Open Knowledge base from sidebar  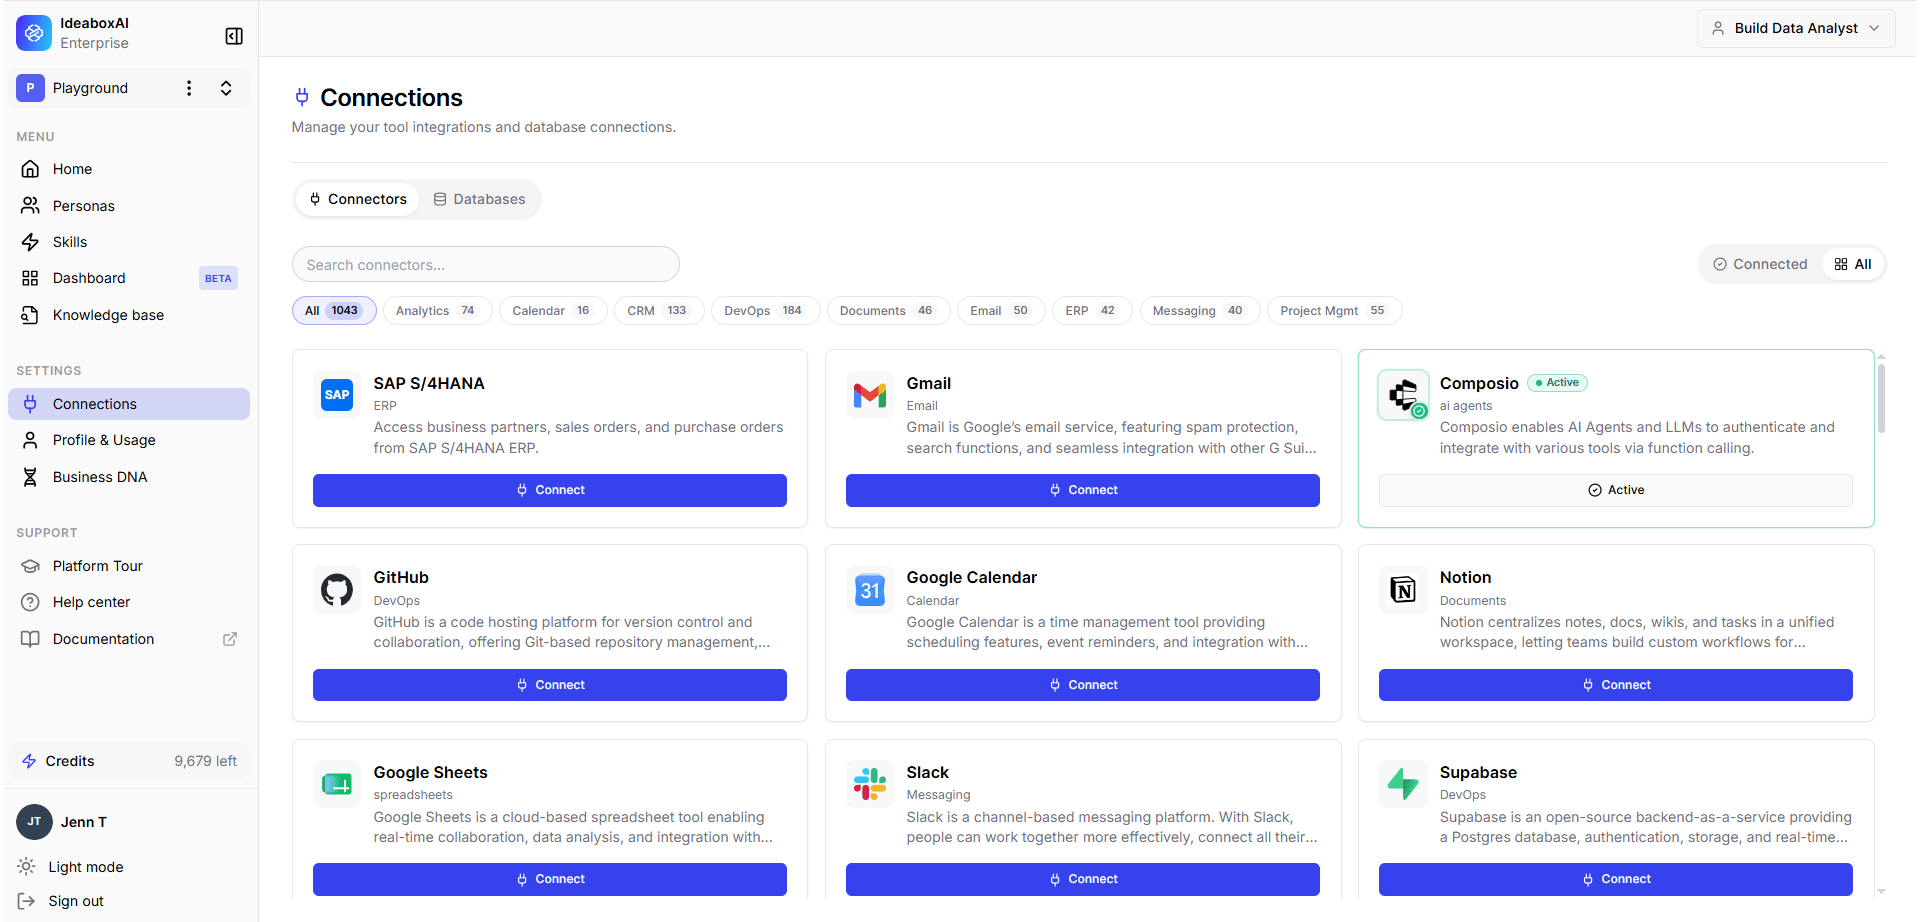point(128,315)
